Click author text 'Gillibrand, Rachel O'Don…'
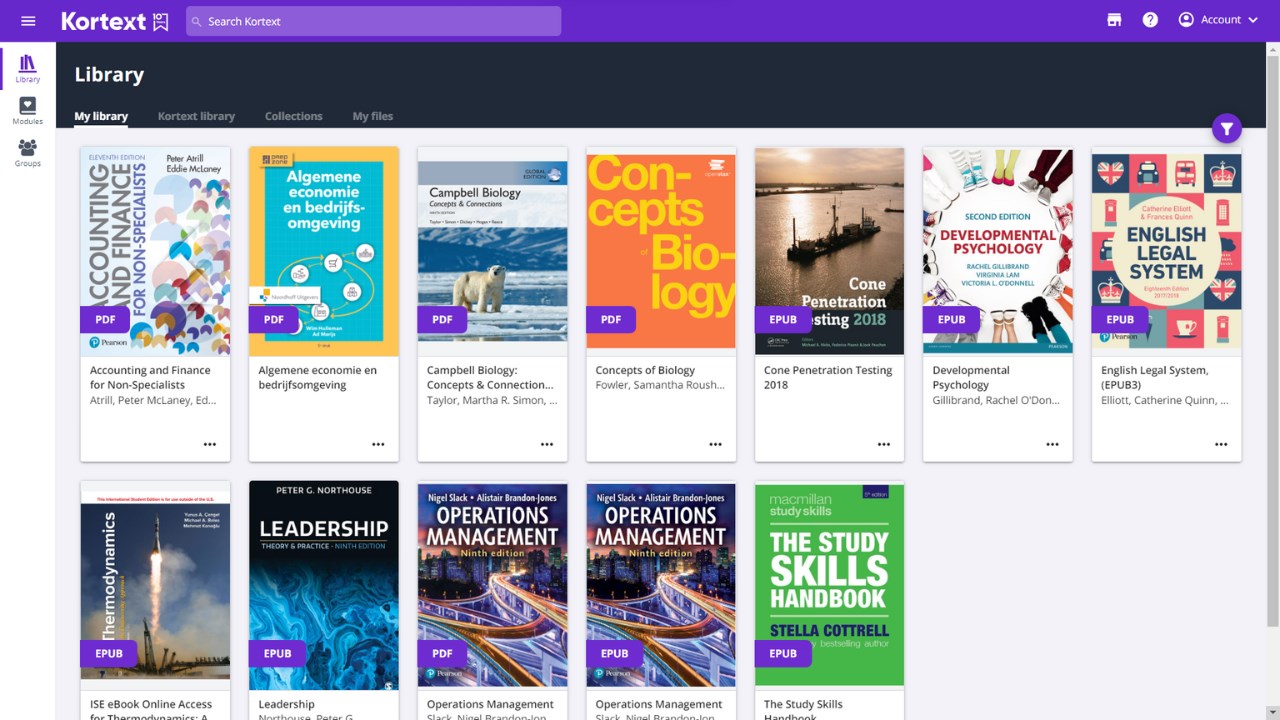Viewport: 1280px width, 720px height. tap(996, 400)
